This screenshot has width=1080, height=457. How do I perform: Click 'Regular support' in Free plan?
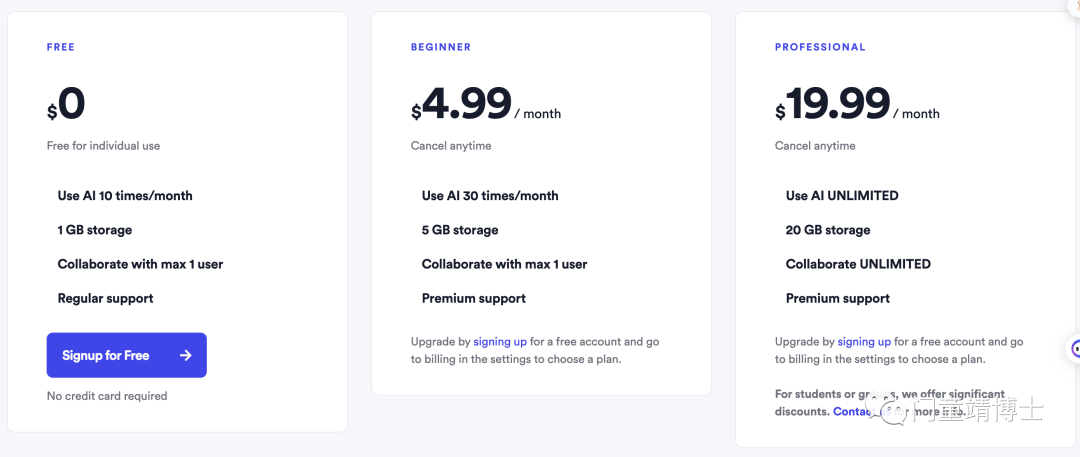[105, 298]
